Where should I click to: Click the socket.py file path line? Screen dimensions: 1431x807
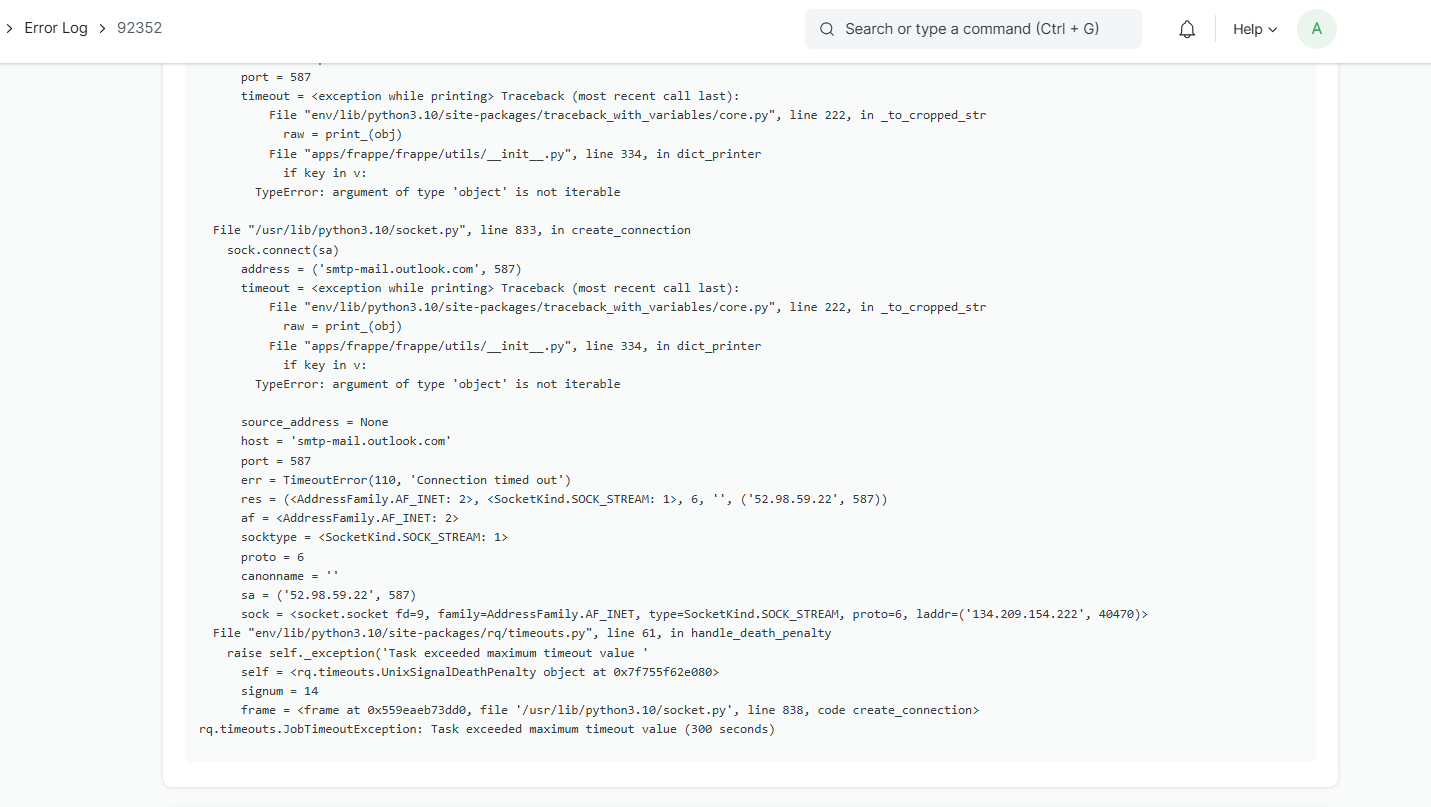450,229
